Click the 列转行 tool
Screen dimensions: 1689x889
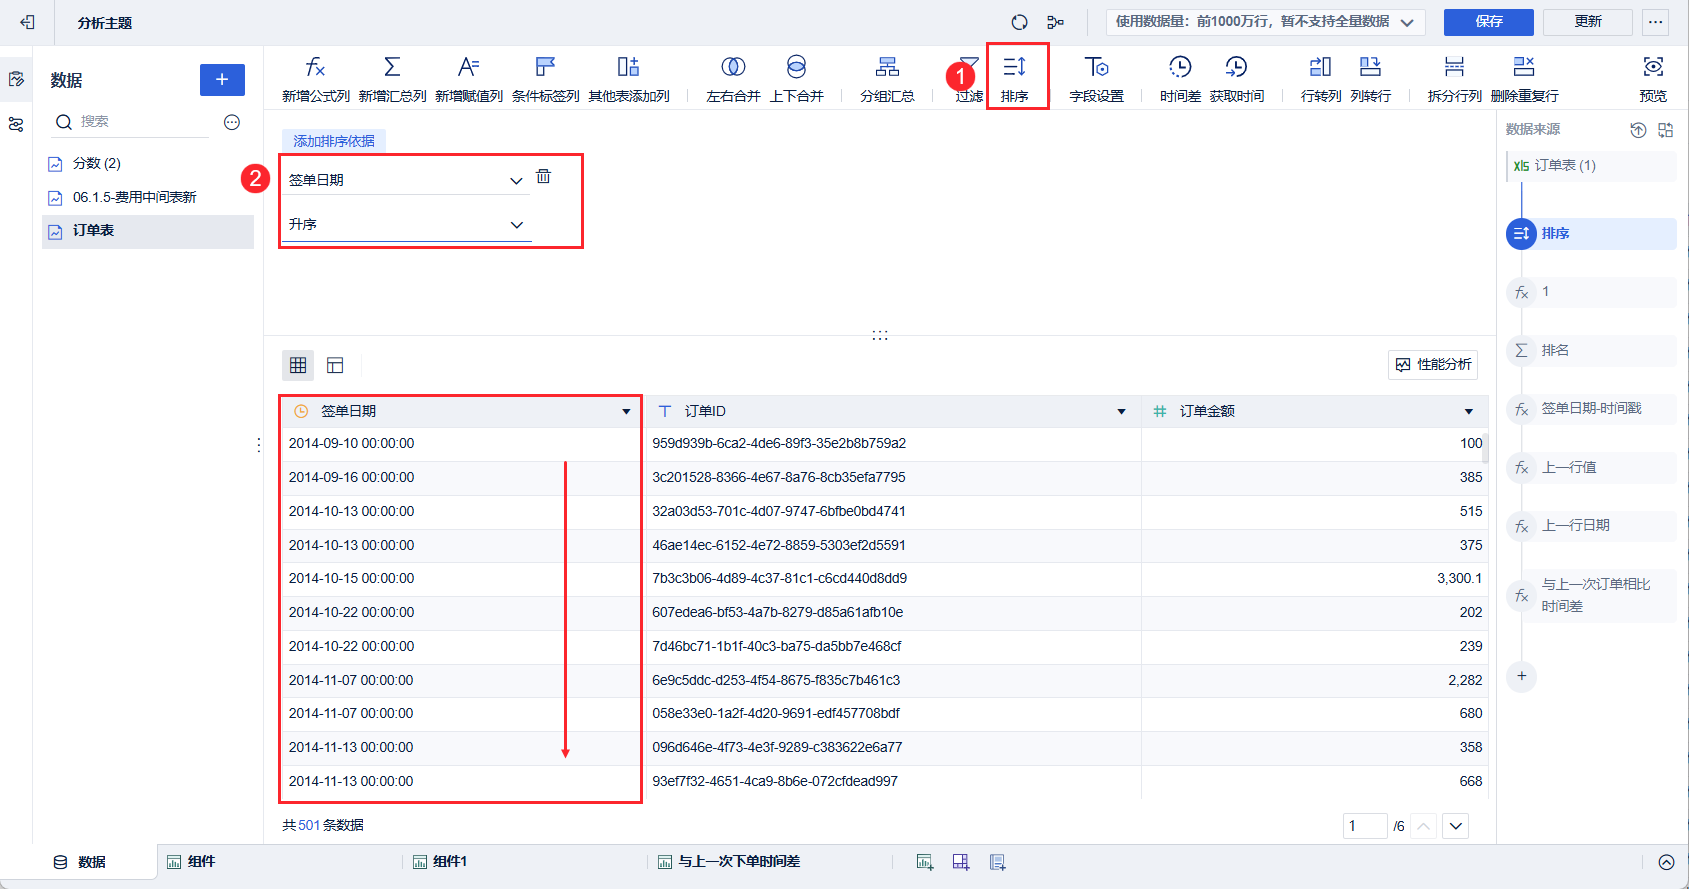click(x=1371, y=79)
